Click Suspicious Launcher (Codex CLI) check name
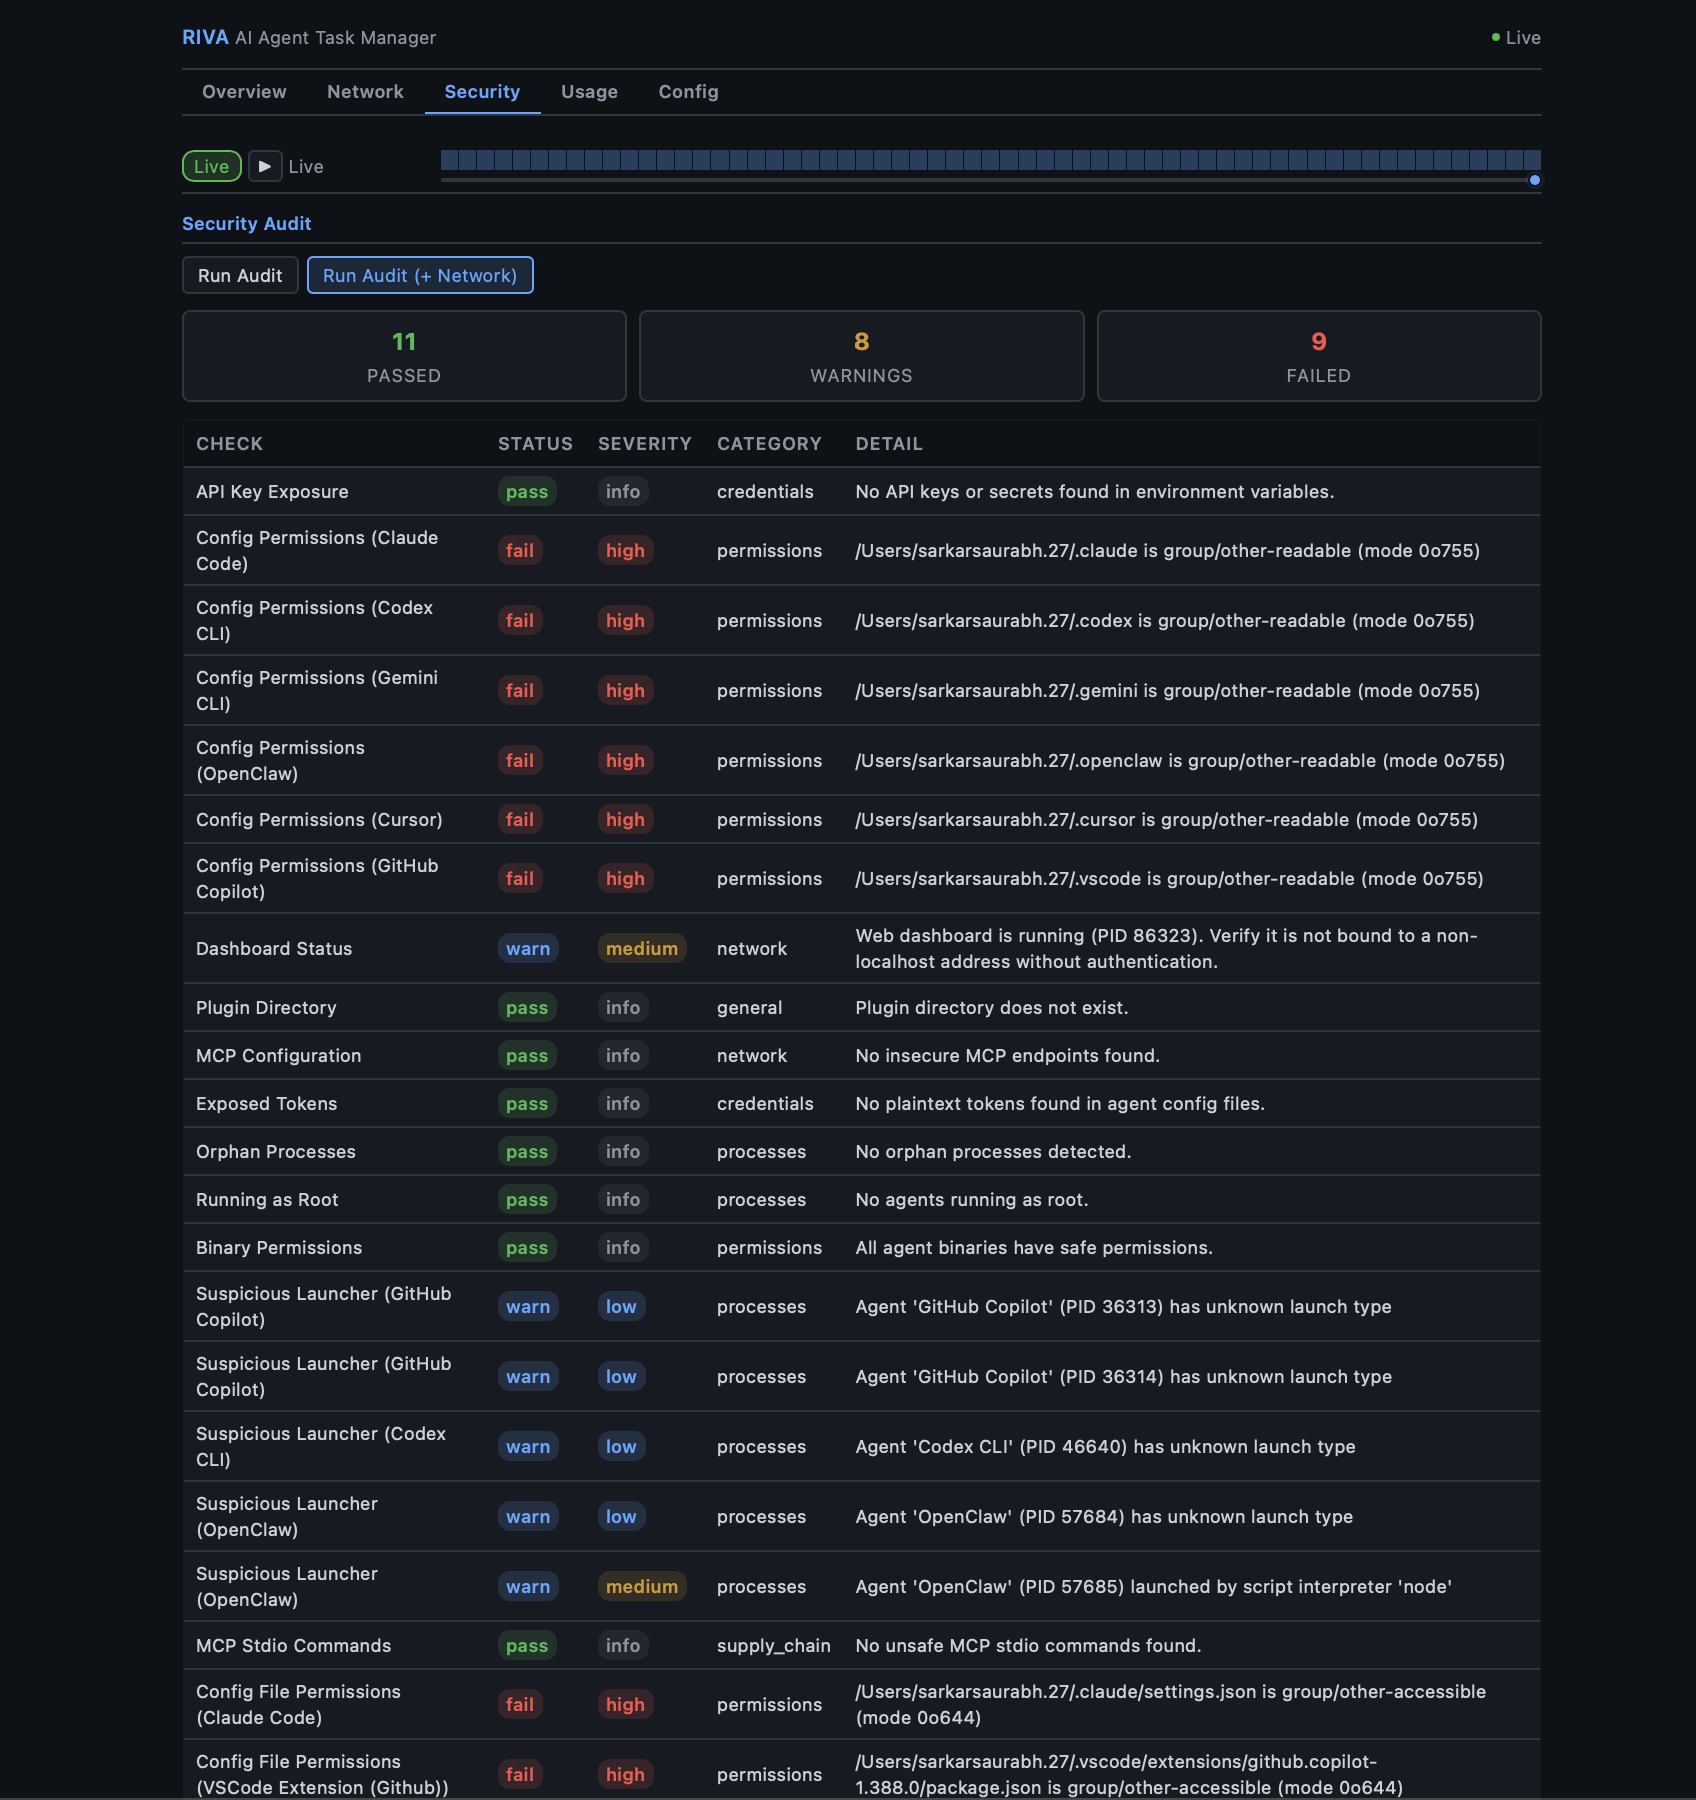 pyautogui.click(x=321, y=1447)
